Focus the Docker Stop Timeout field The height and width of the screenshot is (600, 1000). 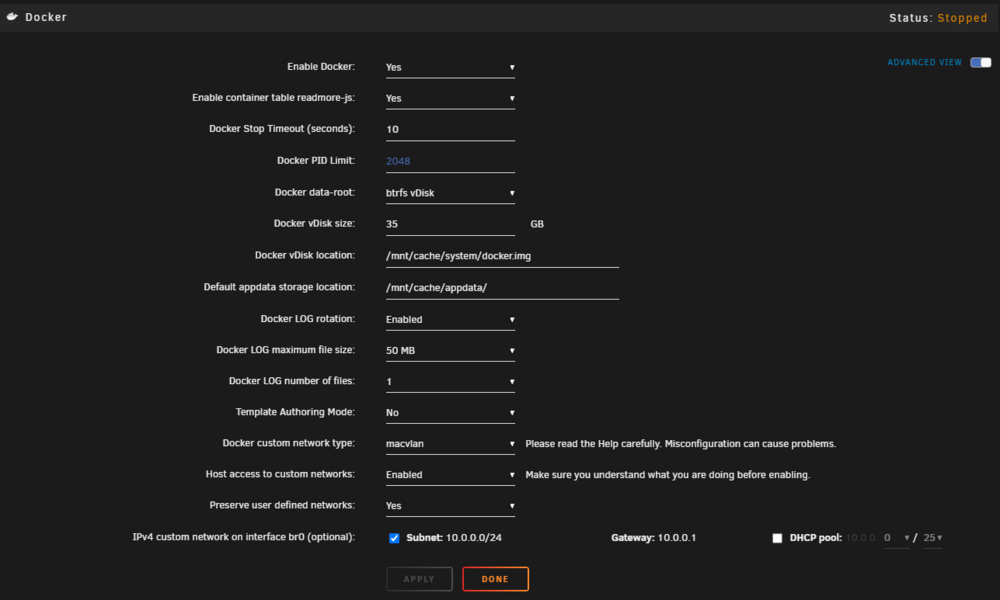pyautogui.click(x=450, y=129)
